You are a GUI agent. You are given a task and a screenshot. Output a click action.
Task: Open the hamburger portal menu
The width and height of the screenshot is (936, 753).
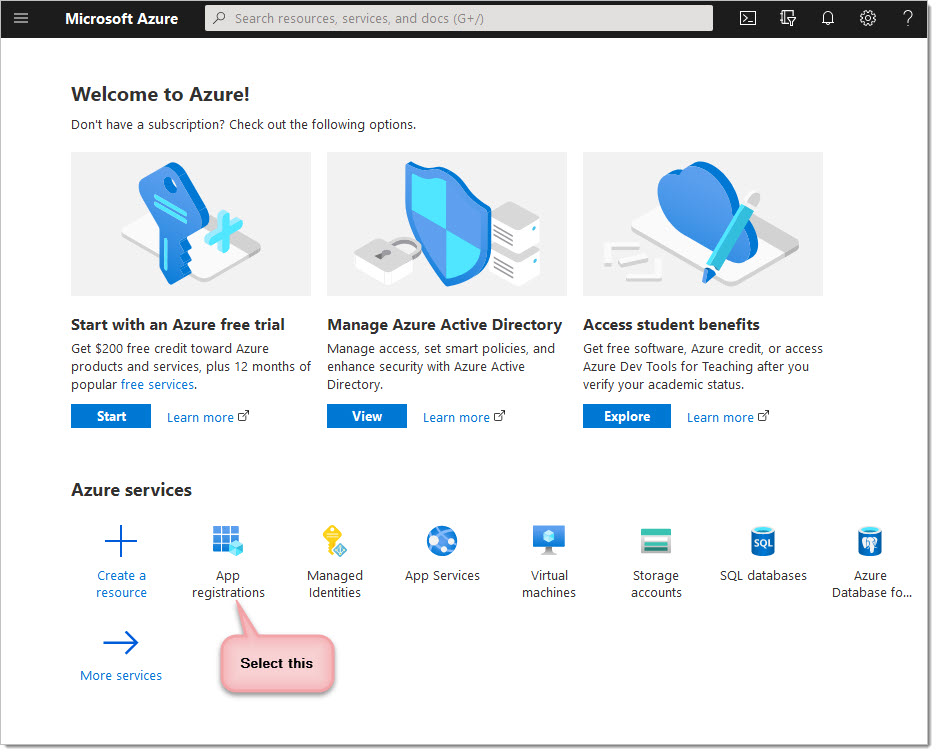[x=21, y=18]
